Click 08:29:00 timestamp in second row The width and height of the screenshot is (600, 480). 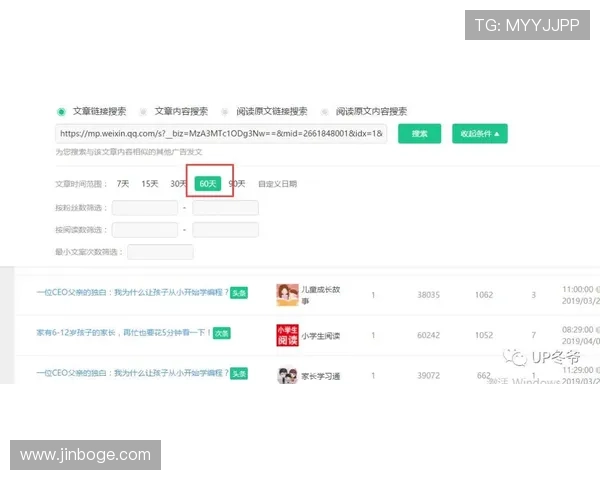pyautogui.click(x=578, y=330)
